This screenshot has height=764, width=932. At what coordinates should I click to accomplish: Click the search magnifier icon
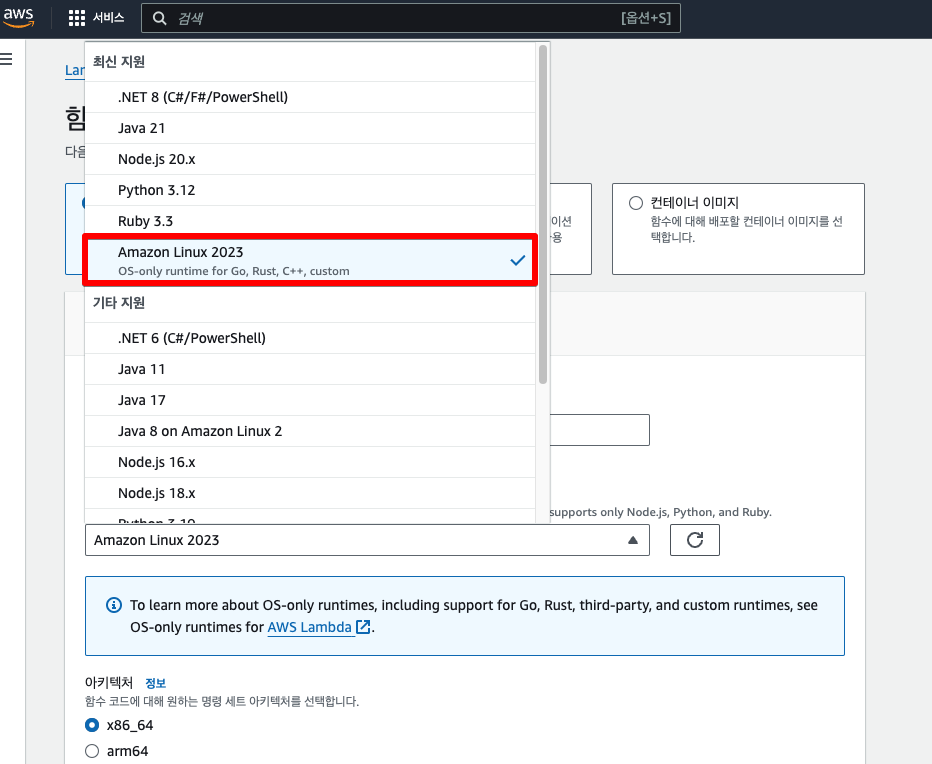click(159, 18)
